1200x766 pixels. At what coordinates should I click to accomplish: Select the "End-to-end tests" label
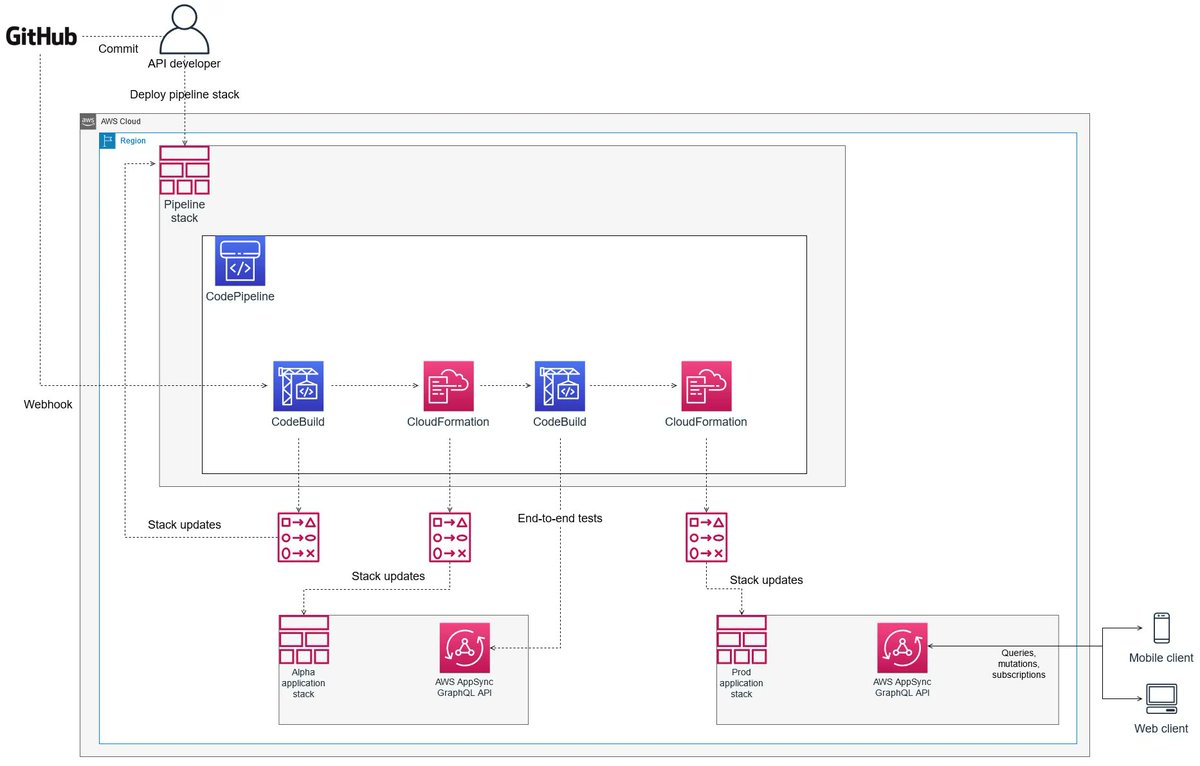[560, 519]
